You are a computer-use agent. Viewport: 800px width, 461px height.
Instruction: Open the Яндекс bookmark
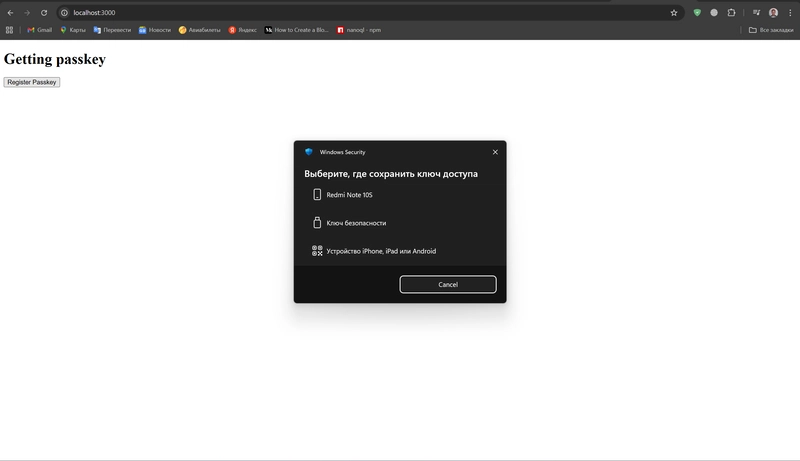(x=242, y=30)
